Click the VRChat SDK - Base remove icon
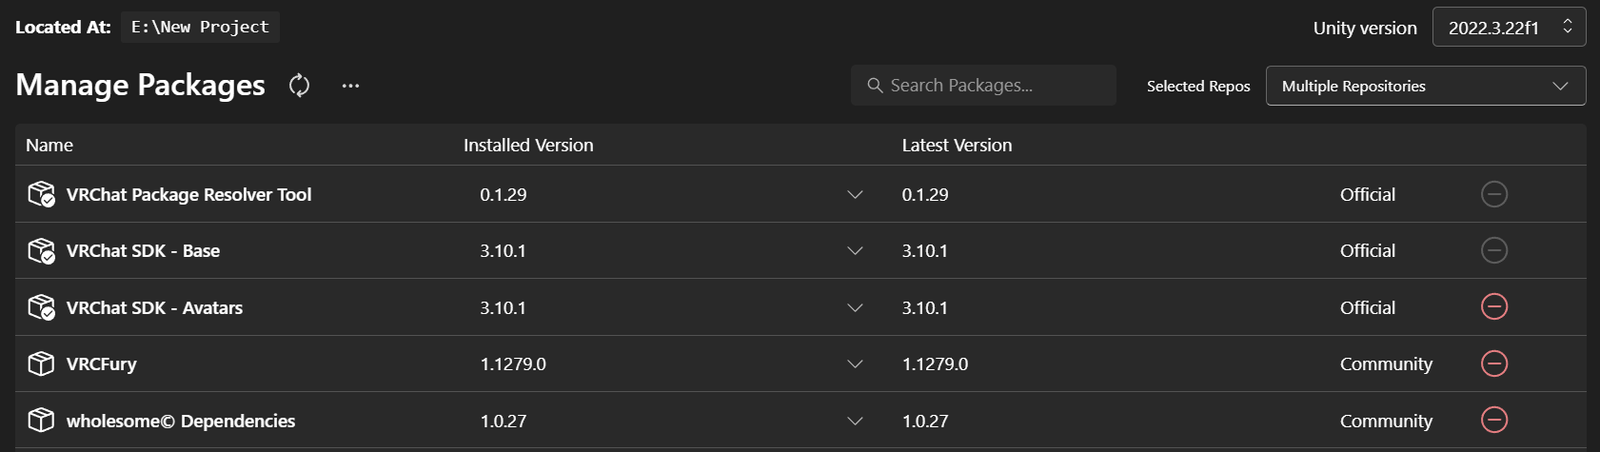The width and height of the screenshot is (1600, 452). pos(1494,251)
